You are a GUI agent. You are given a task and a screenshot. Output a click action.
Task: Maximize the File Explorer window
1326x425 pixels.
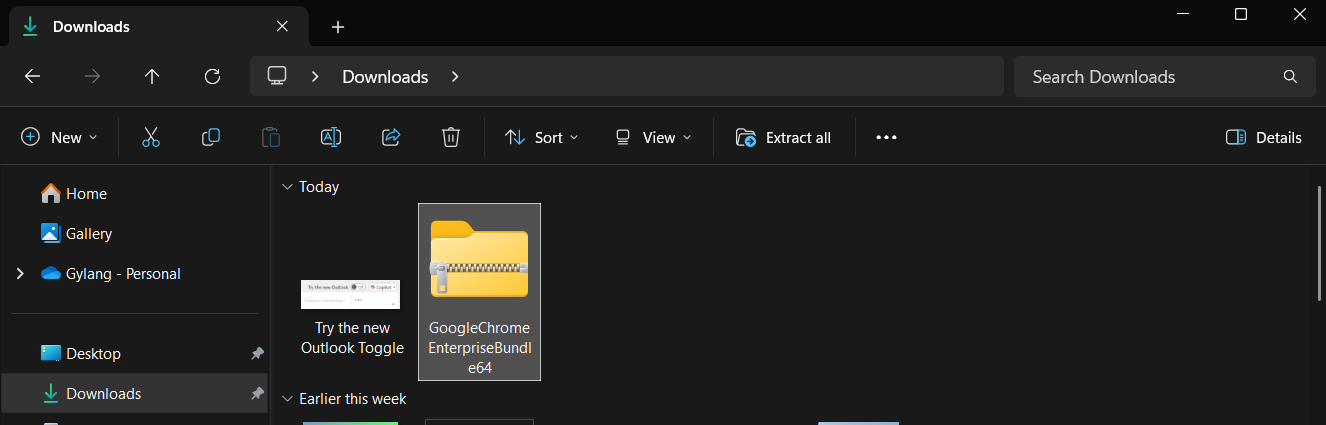click(1241, 14)
